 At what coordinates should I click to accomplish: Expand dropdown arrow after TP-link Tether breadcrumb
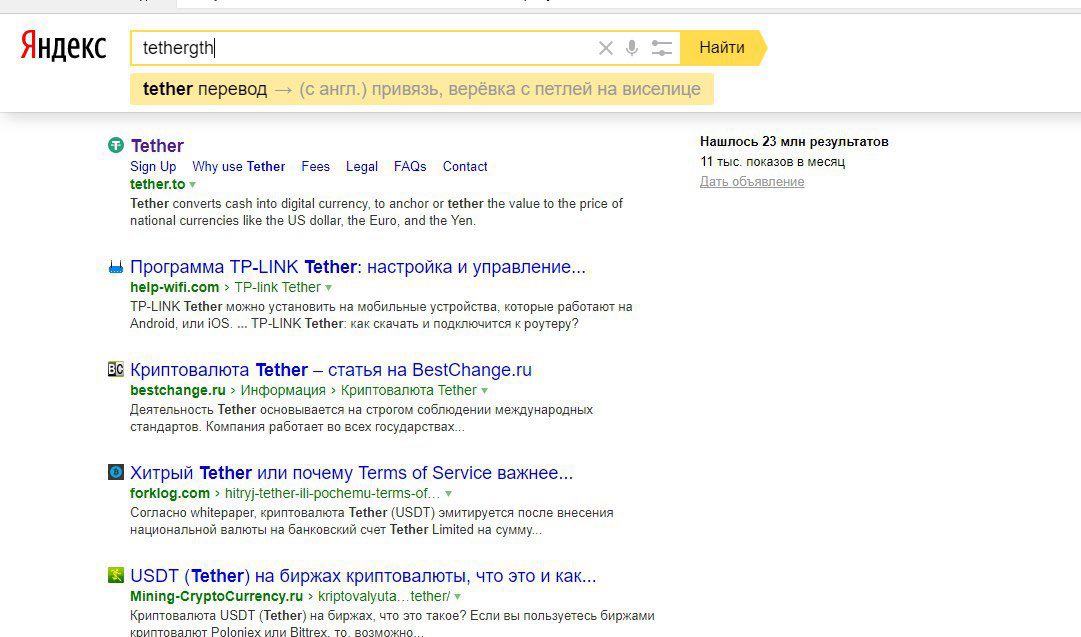click(x=328, y=287)
